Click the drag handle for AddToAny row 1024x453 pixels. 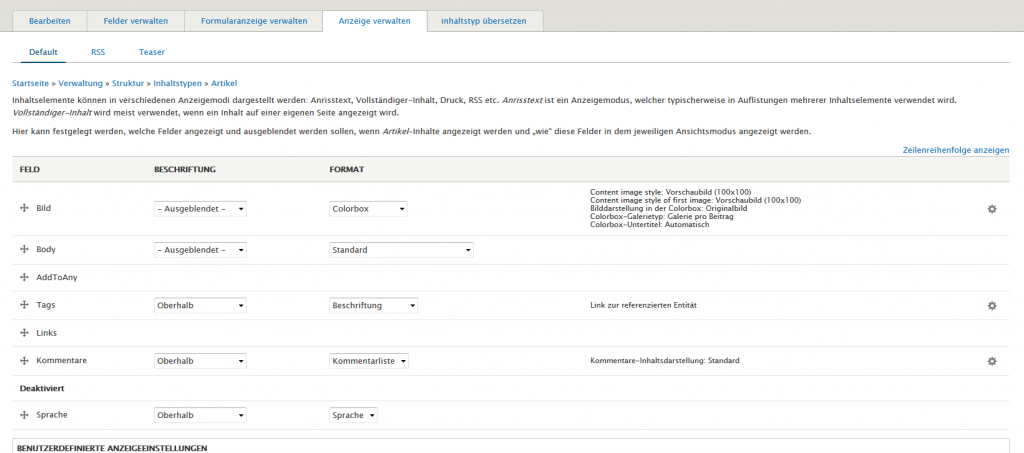(x=24, y=277)
